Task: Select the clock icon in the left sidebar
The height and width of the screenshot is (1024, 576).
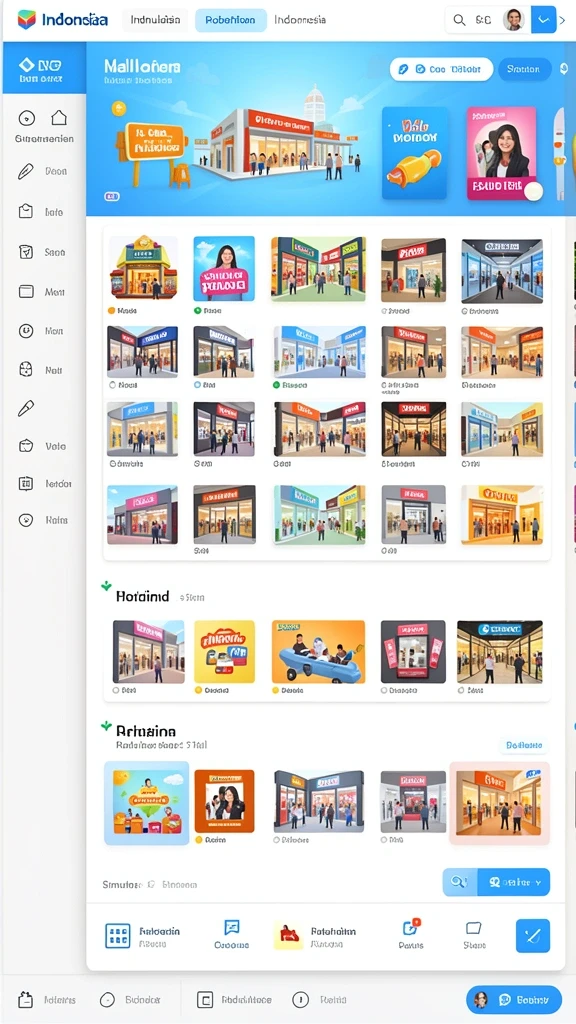Action: [25, 331]
